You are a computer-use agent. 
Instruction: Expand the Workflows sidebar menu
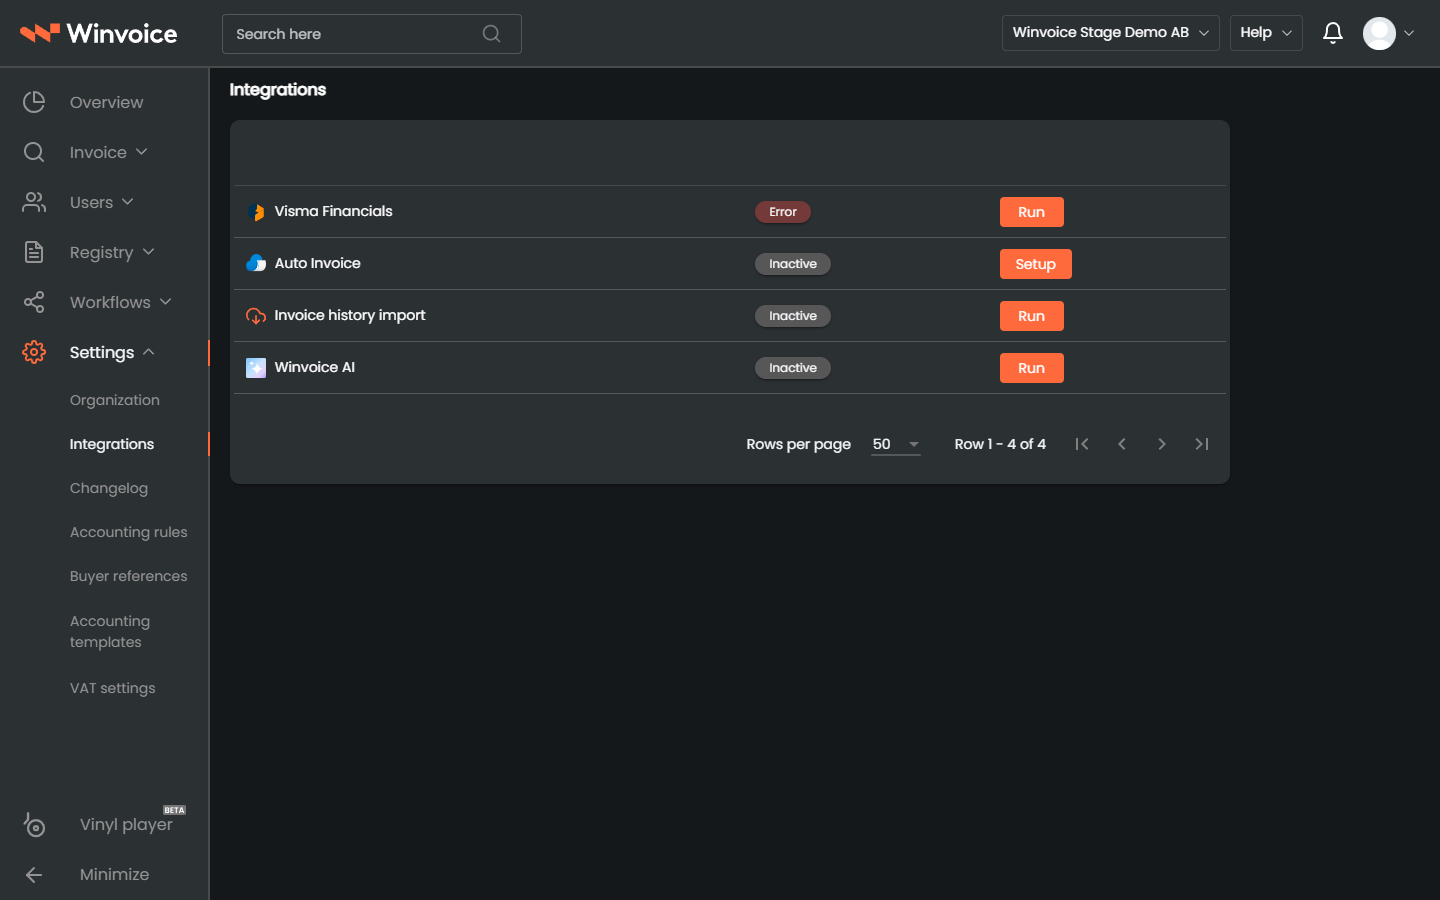166,302
